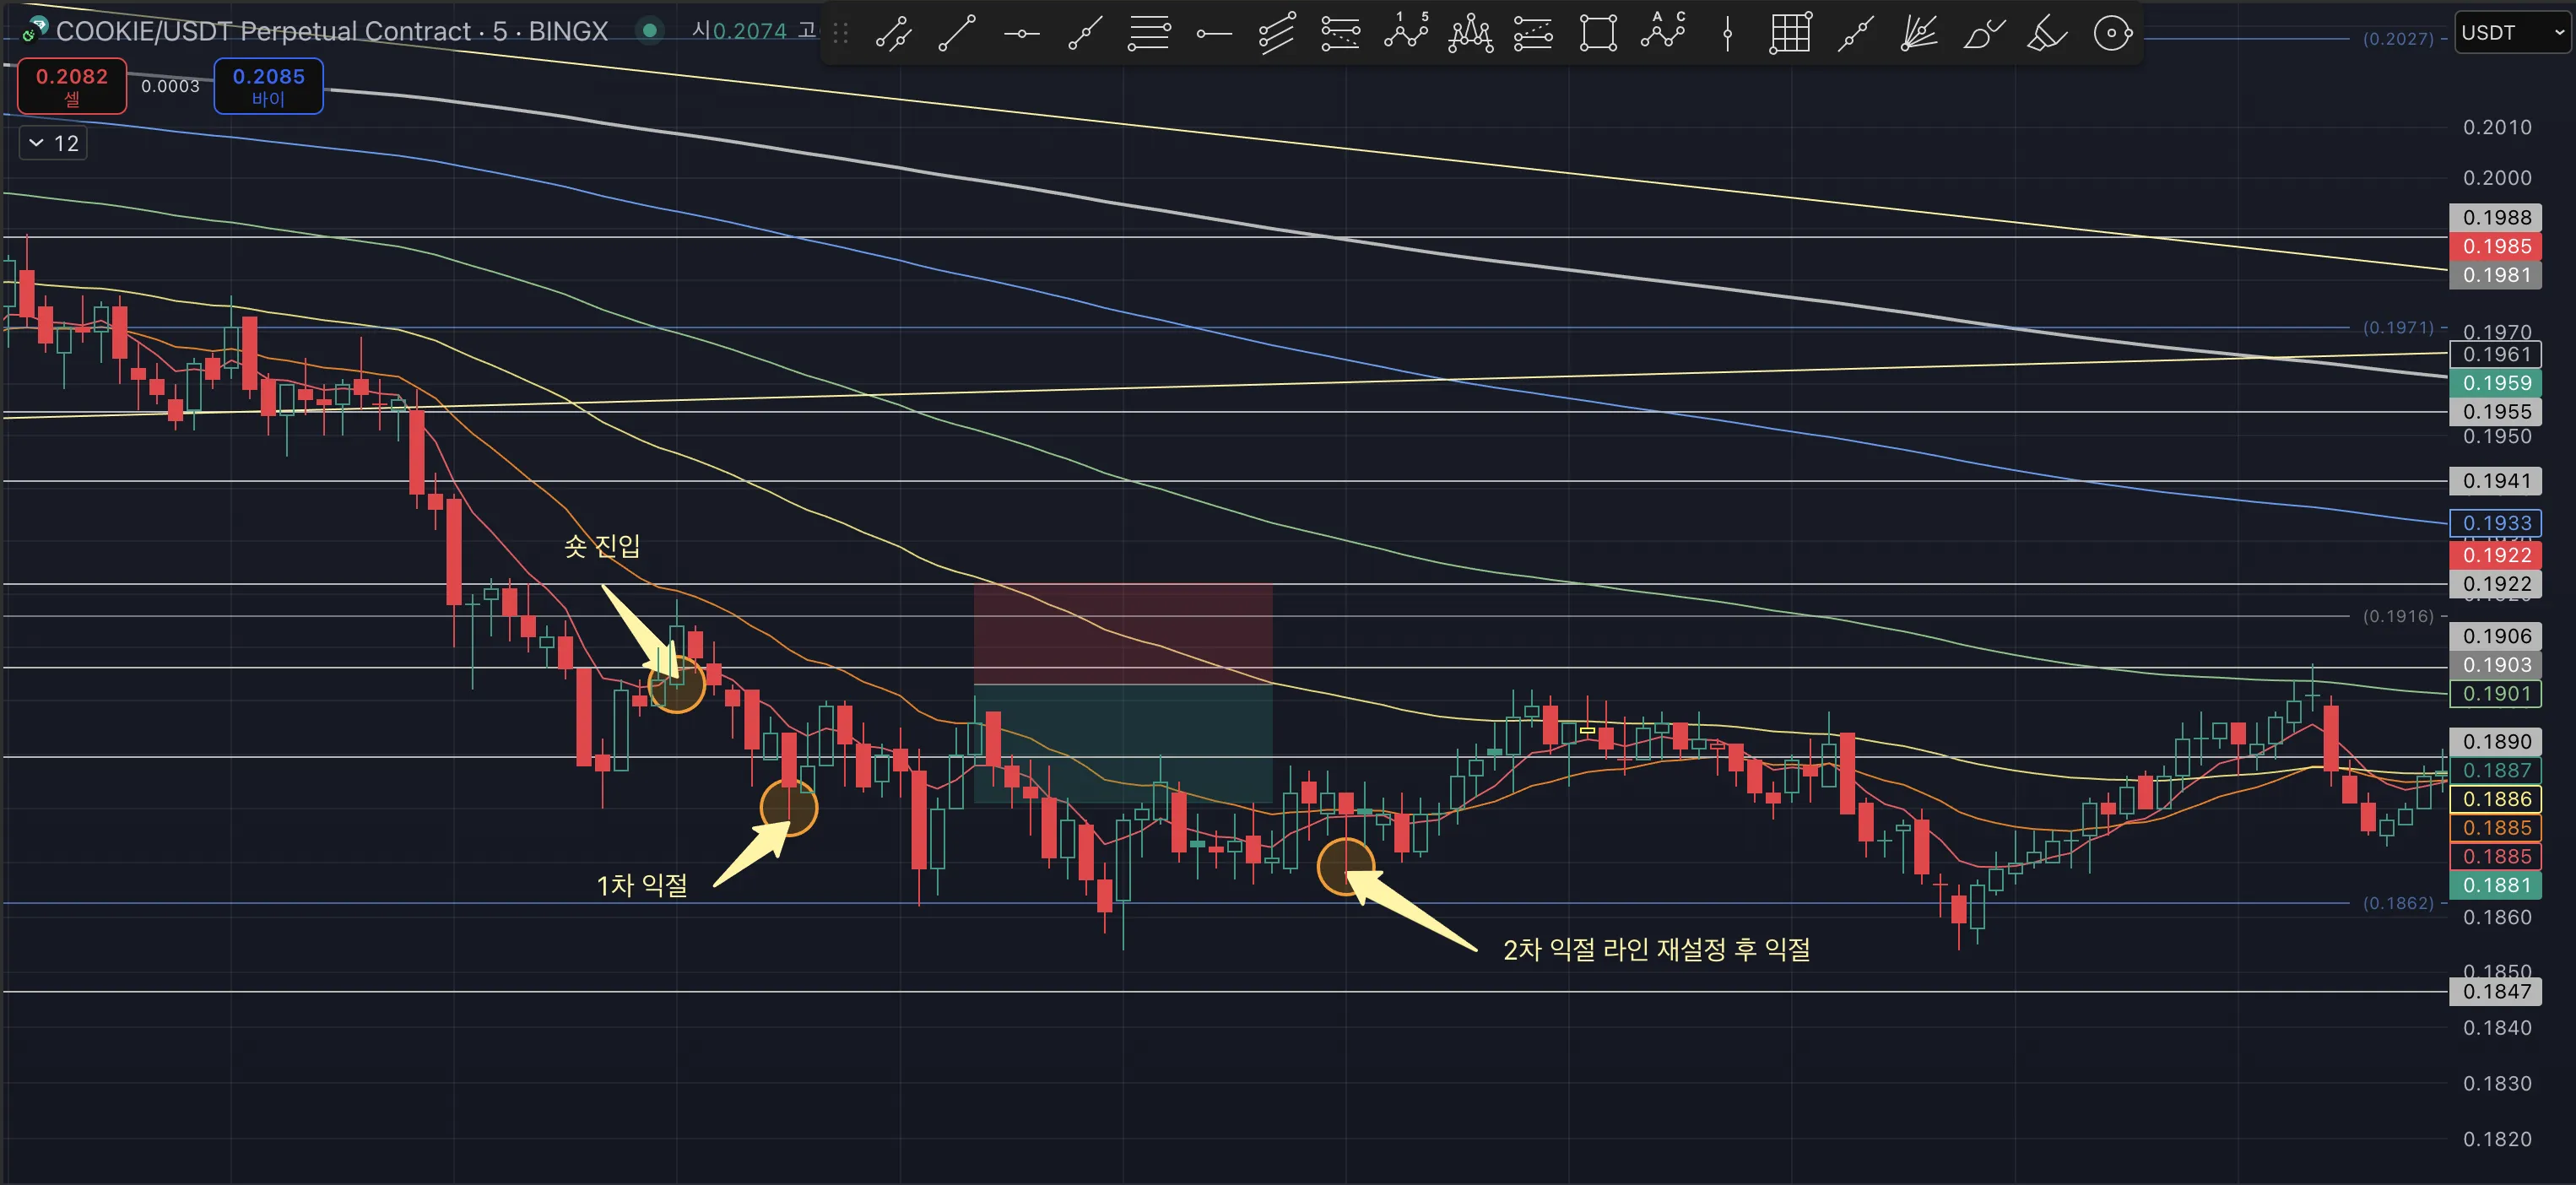Click the green-outlined 0.1901 price label
This screenshot has width=2576, height=1185.
click(x=2496, y=694)
